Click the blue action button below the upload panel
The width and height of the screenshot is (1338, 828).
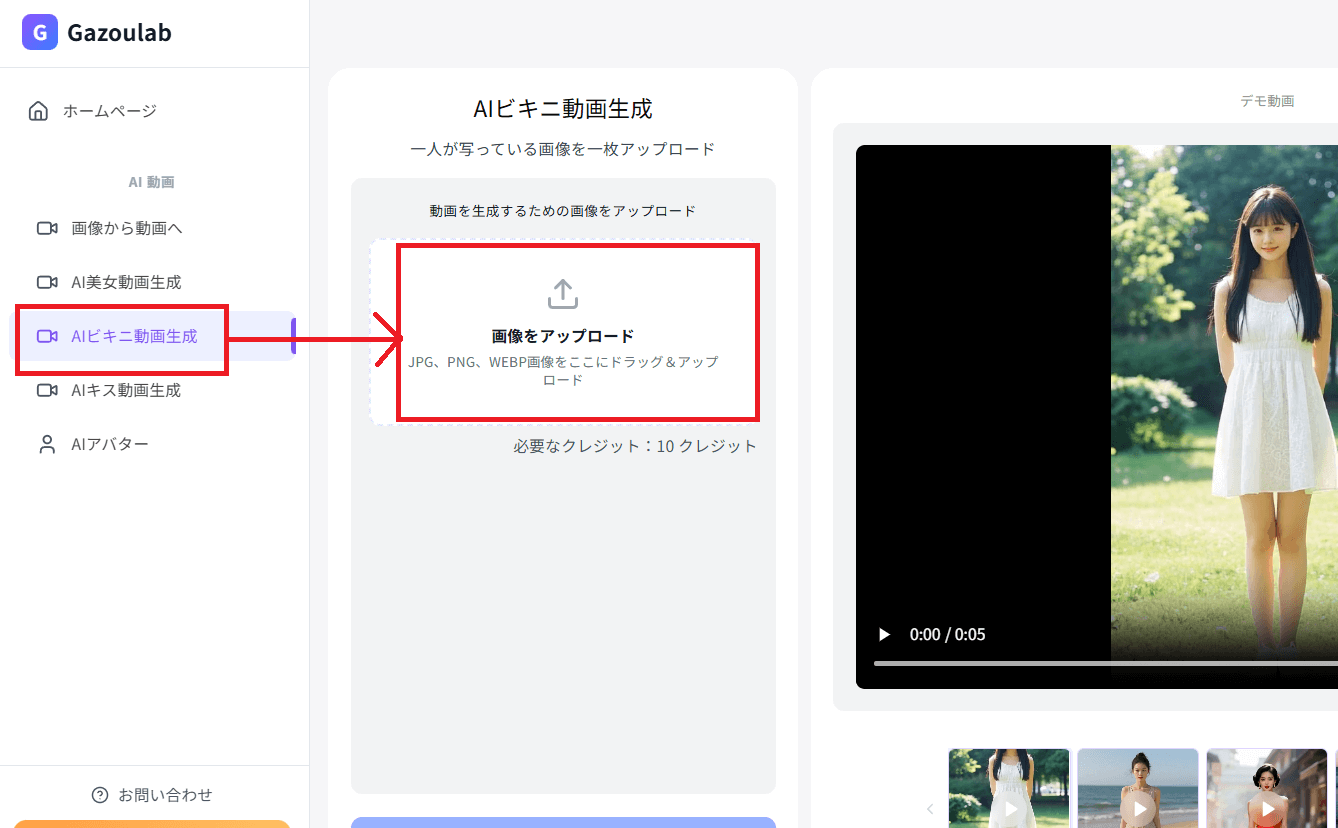click(562, 824)
